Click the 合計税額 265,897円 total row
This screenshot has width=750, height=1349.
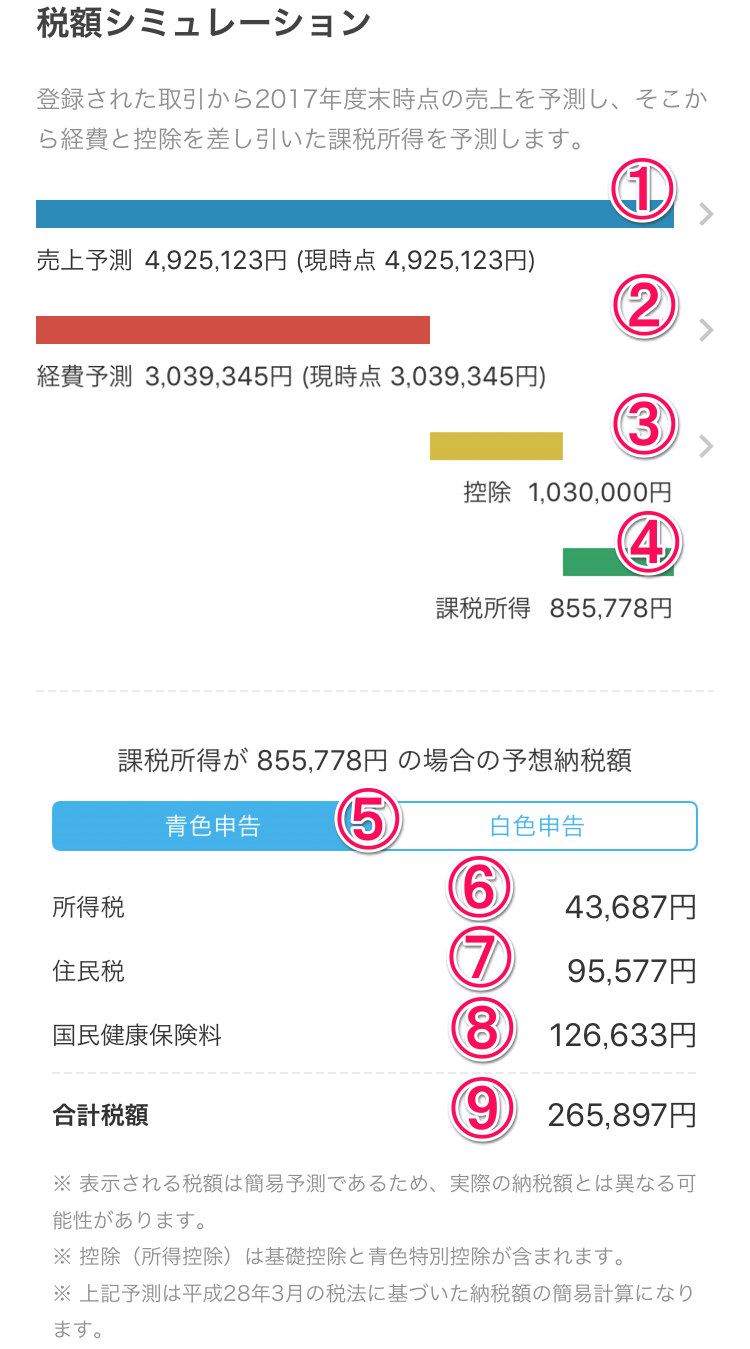point(375,1115)
